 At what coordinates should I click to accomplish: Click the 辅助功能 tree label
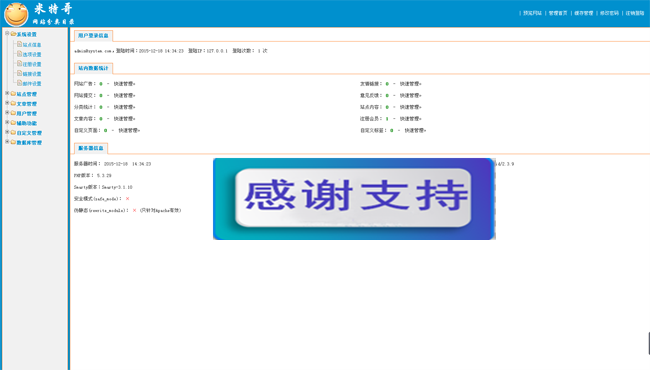pos(27,123)
